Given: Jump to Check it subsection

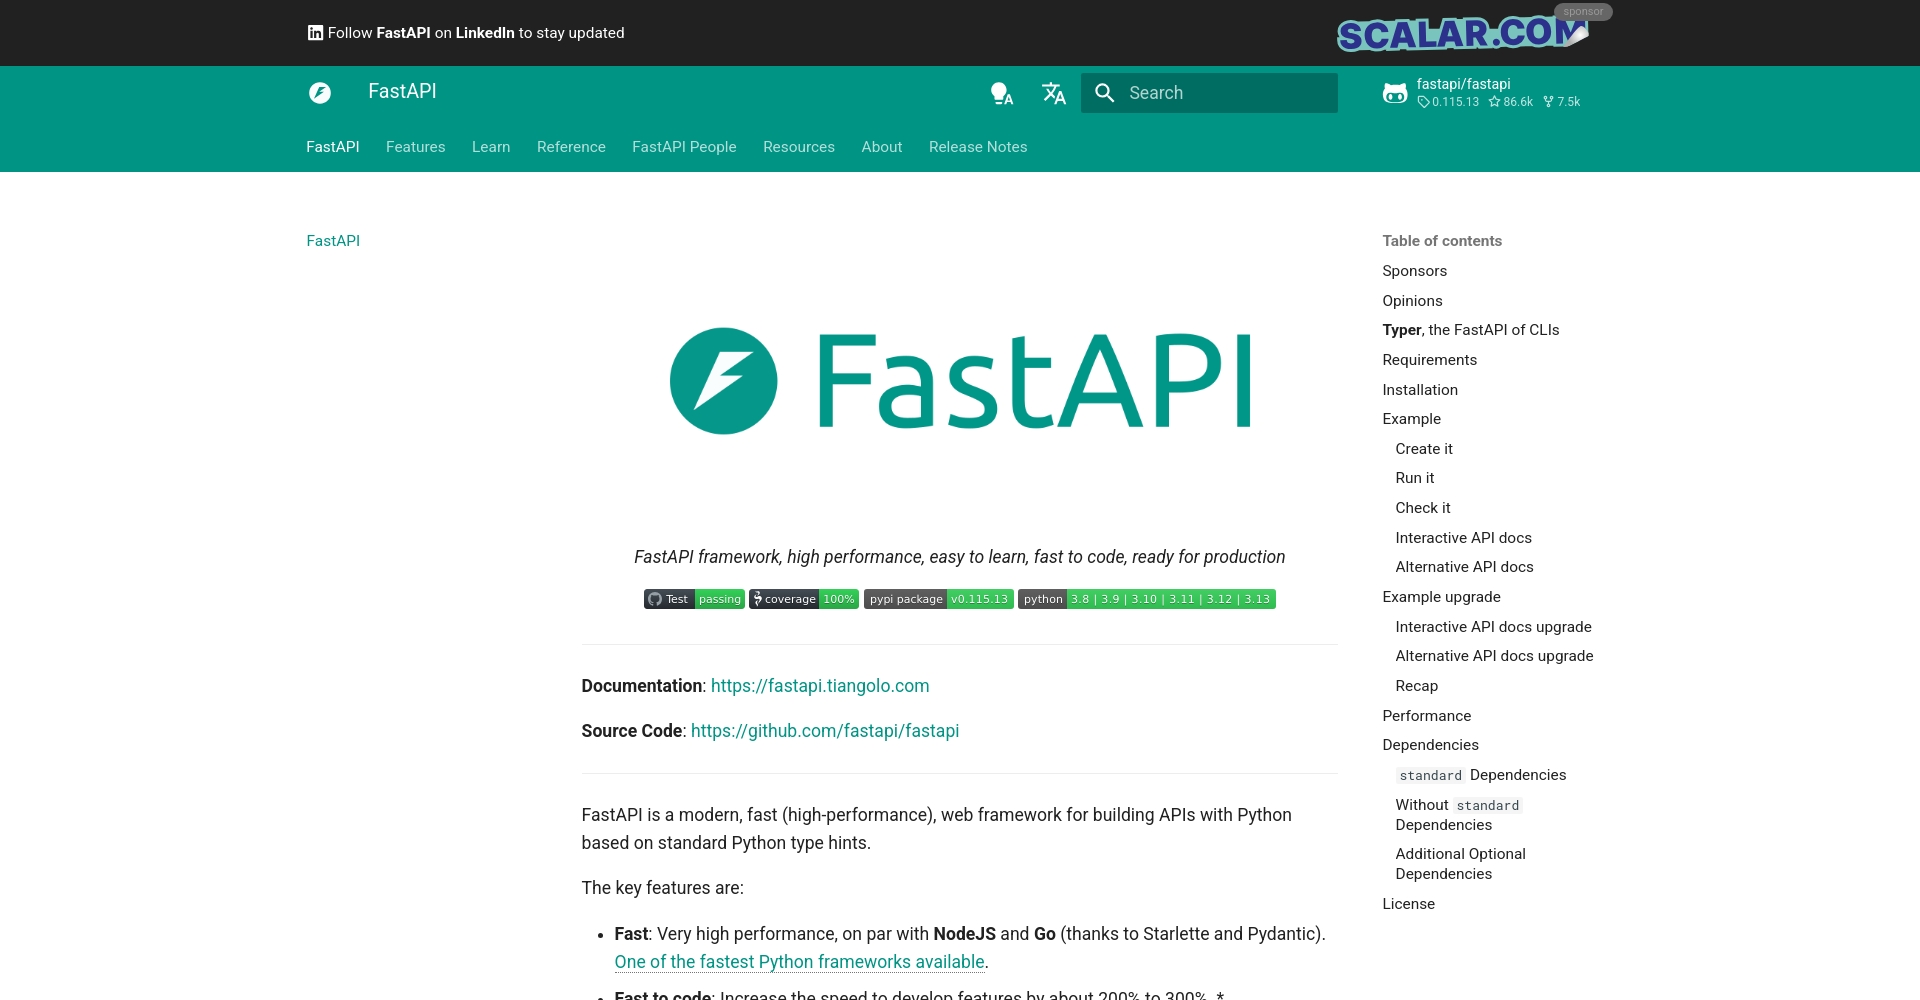Looking at the screenshot, I should click(x=1423, y=508).
